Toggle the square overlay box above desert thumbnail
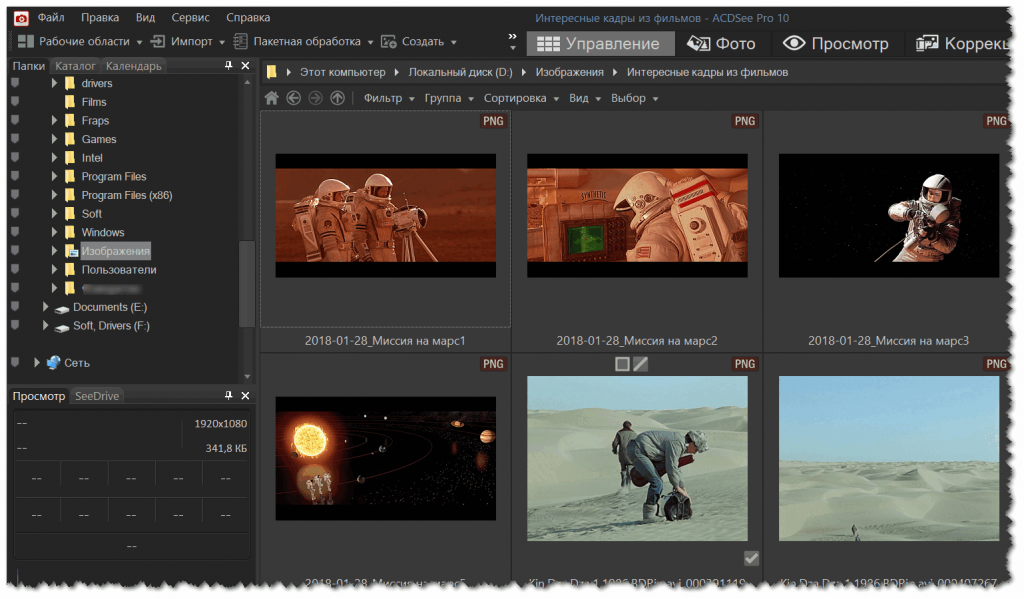 click(x=622, y=364)
